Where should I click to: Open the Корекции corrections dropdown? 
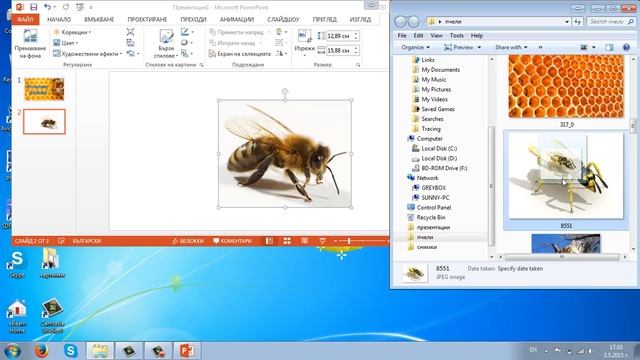[x=72, y=32]
